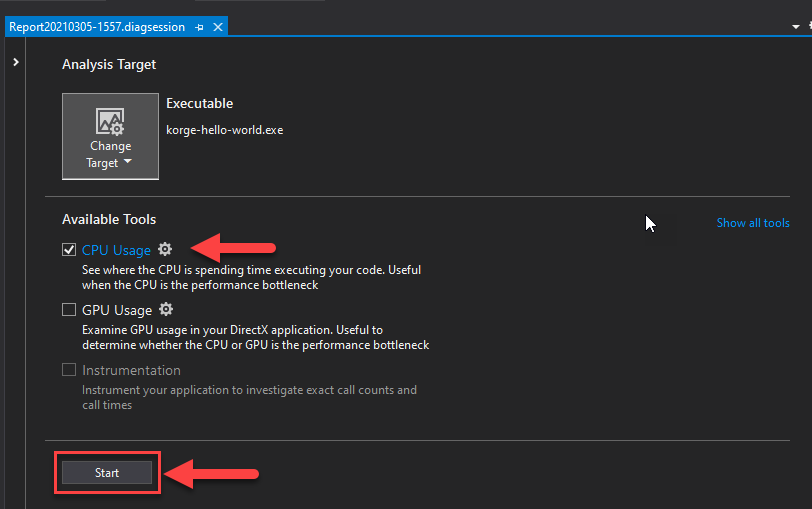This screenshot has height=509, width=812.
Task: Tick the Instrumentation checkbox
Action: 69,370
